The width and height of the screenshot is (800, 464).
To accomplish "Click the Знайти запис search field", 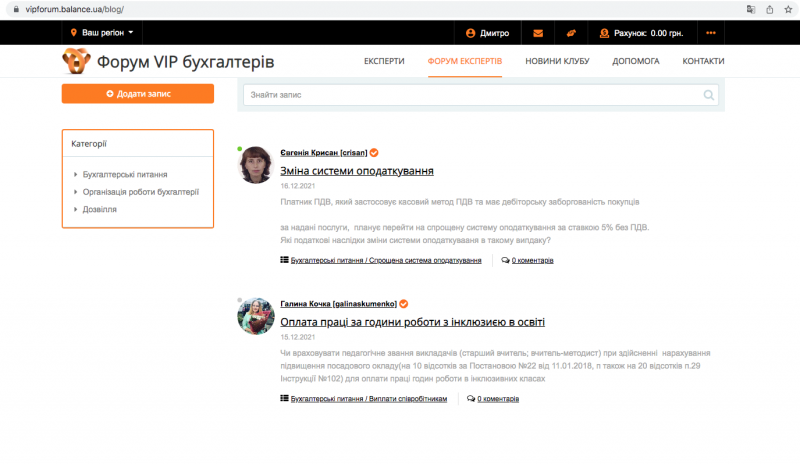I will (x=481, y=95).
